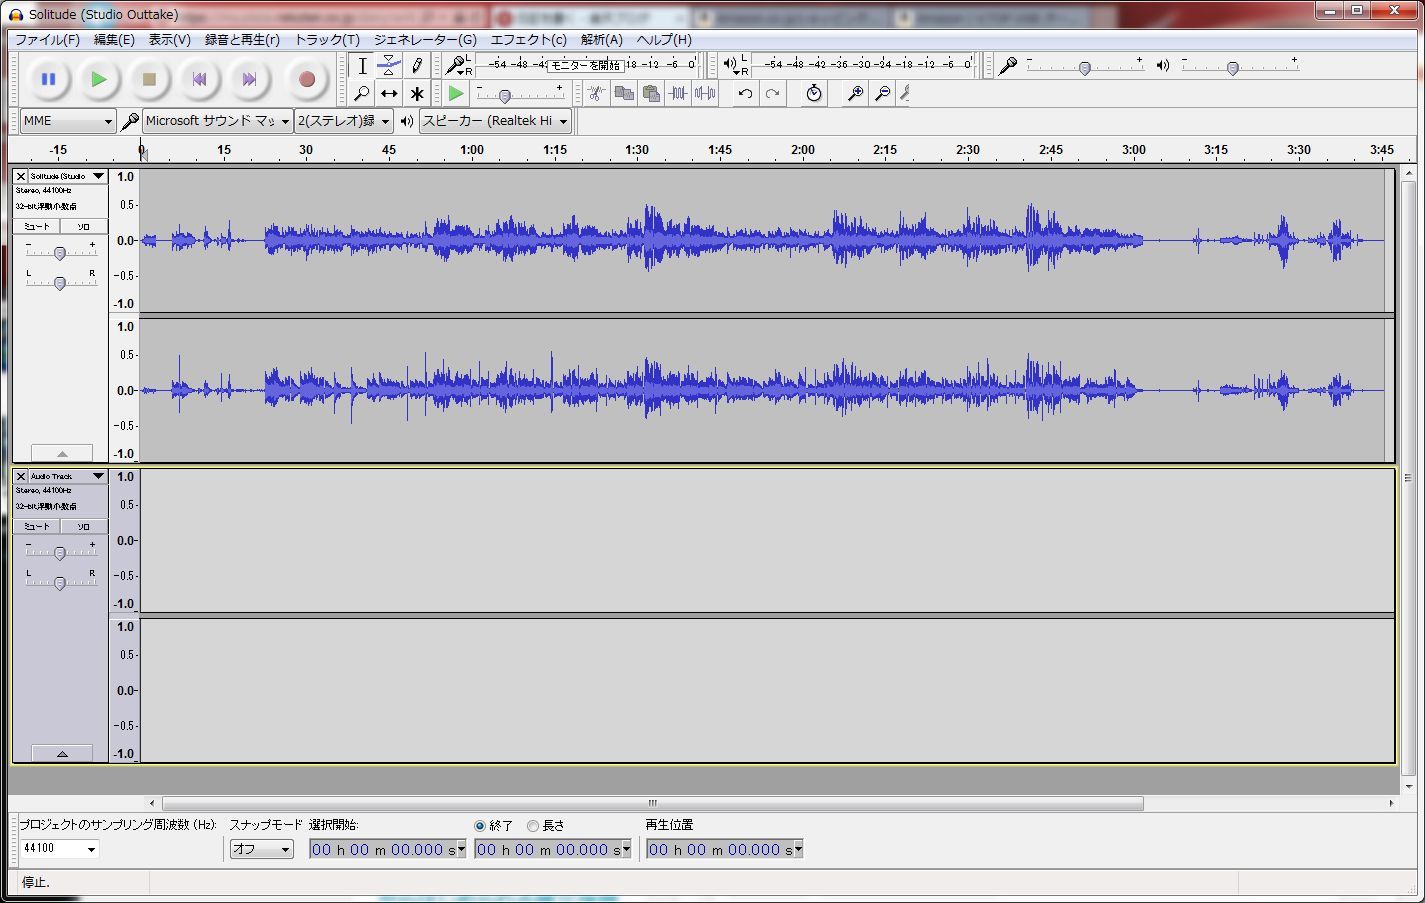
Task: Mute the empty Audio Track
Action: (37, 527)
